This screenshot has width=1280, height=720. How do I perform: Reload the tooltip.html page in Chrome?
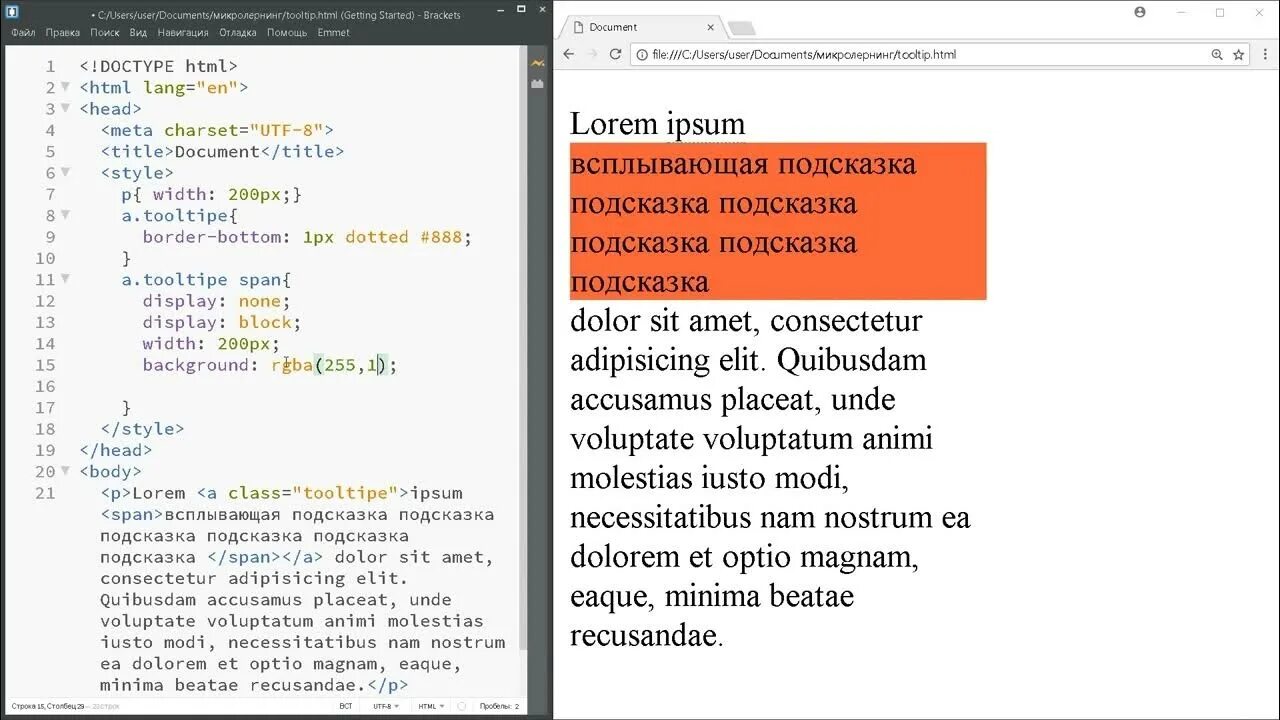[615, 54]
